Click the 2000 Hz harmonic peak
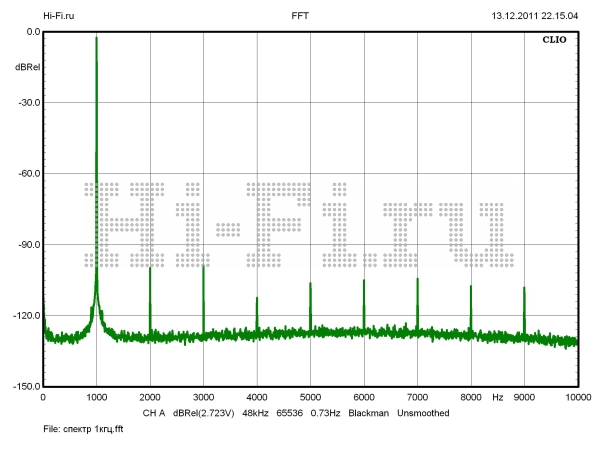 click(150, 270)
